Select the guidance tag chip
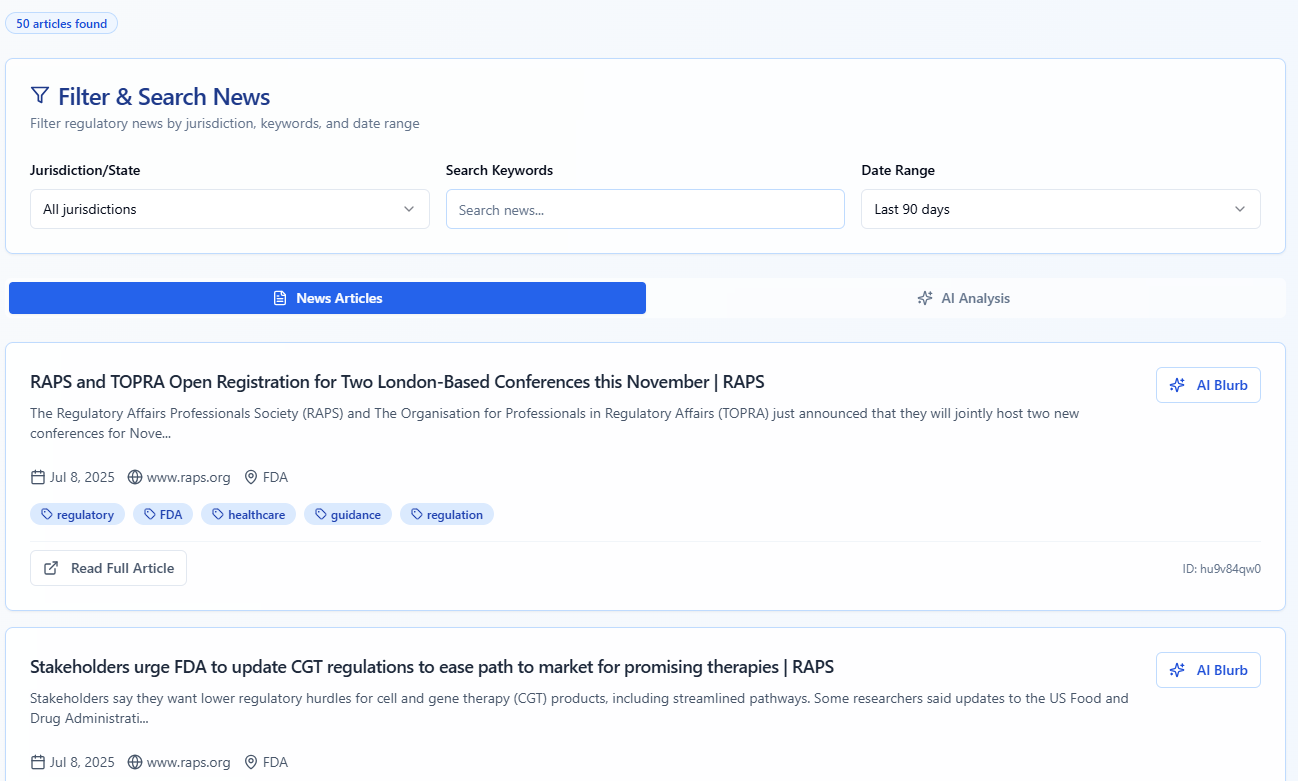Screen dimensions: 1298x781 pyautogui.click(x=347, y=515)
